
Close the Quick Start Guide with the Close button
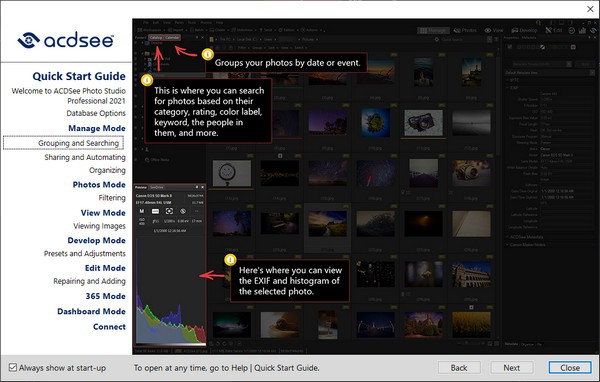(x=570, y=368)
